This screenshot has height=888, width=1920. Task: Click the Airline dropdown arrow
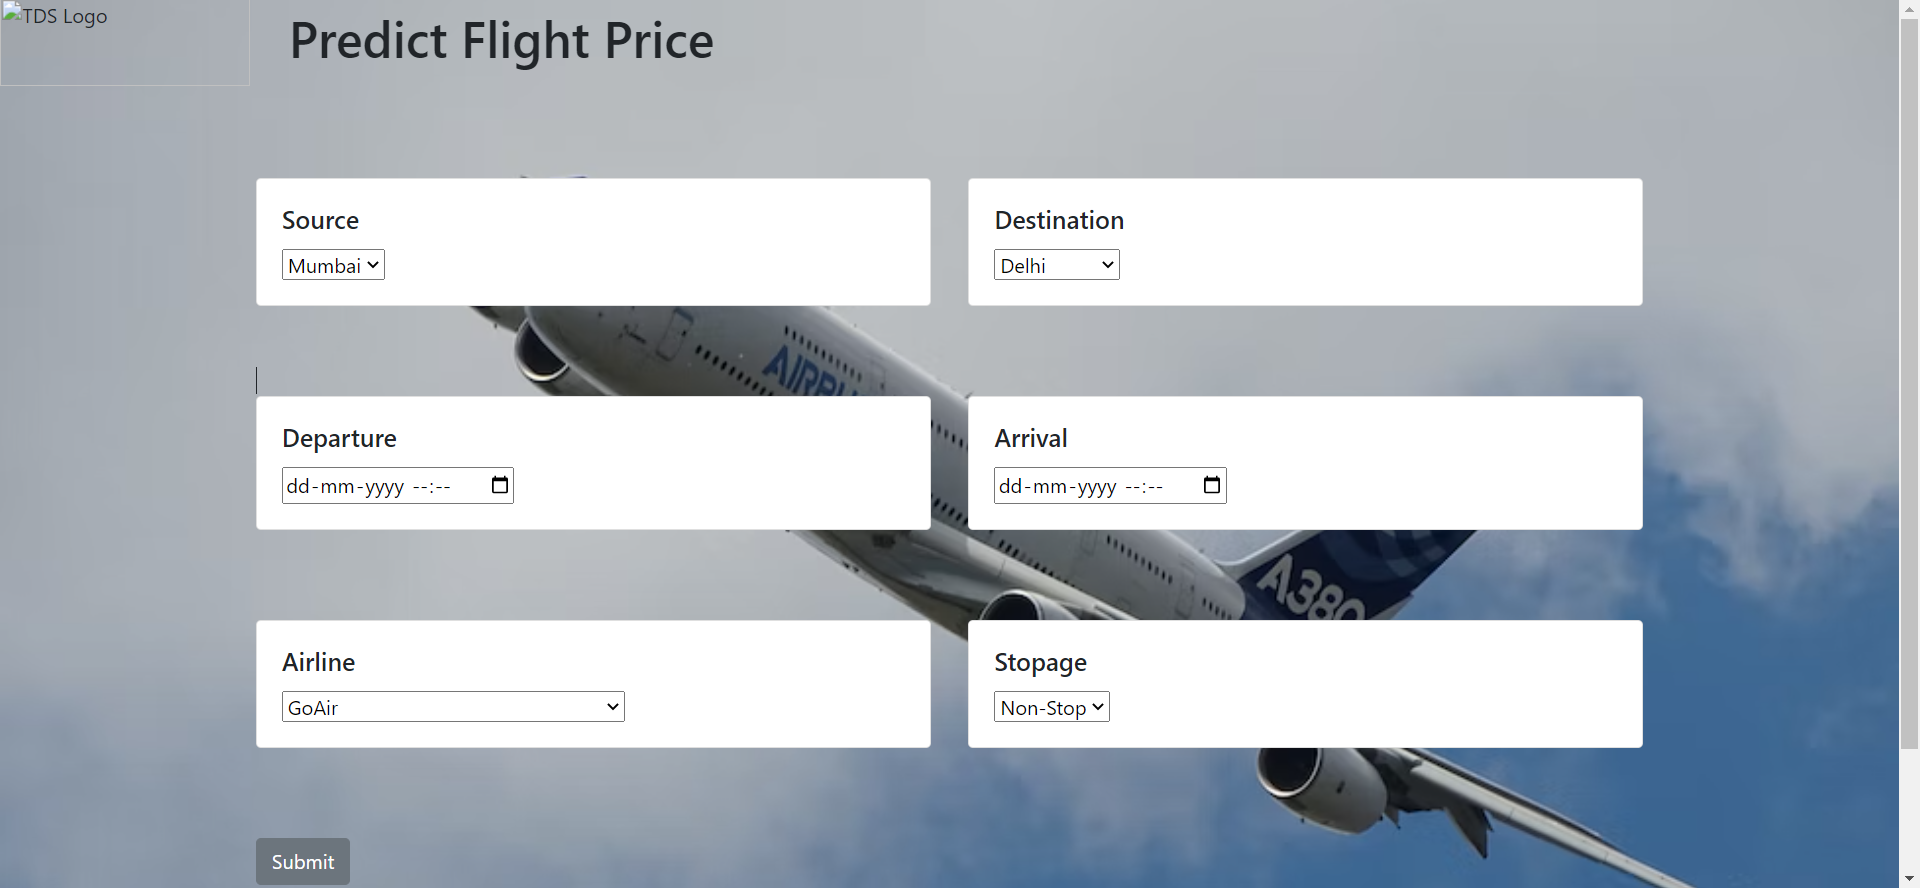click(x=610, y=706)
